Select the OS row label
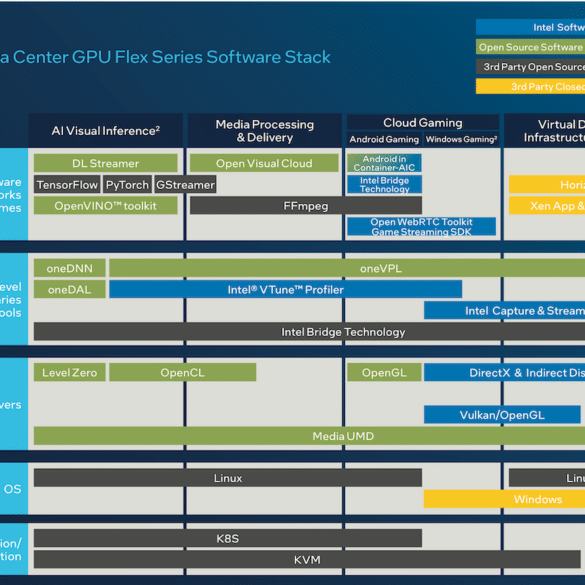The width and height of the screenshot is (585, 585). pos(12,489)
